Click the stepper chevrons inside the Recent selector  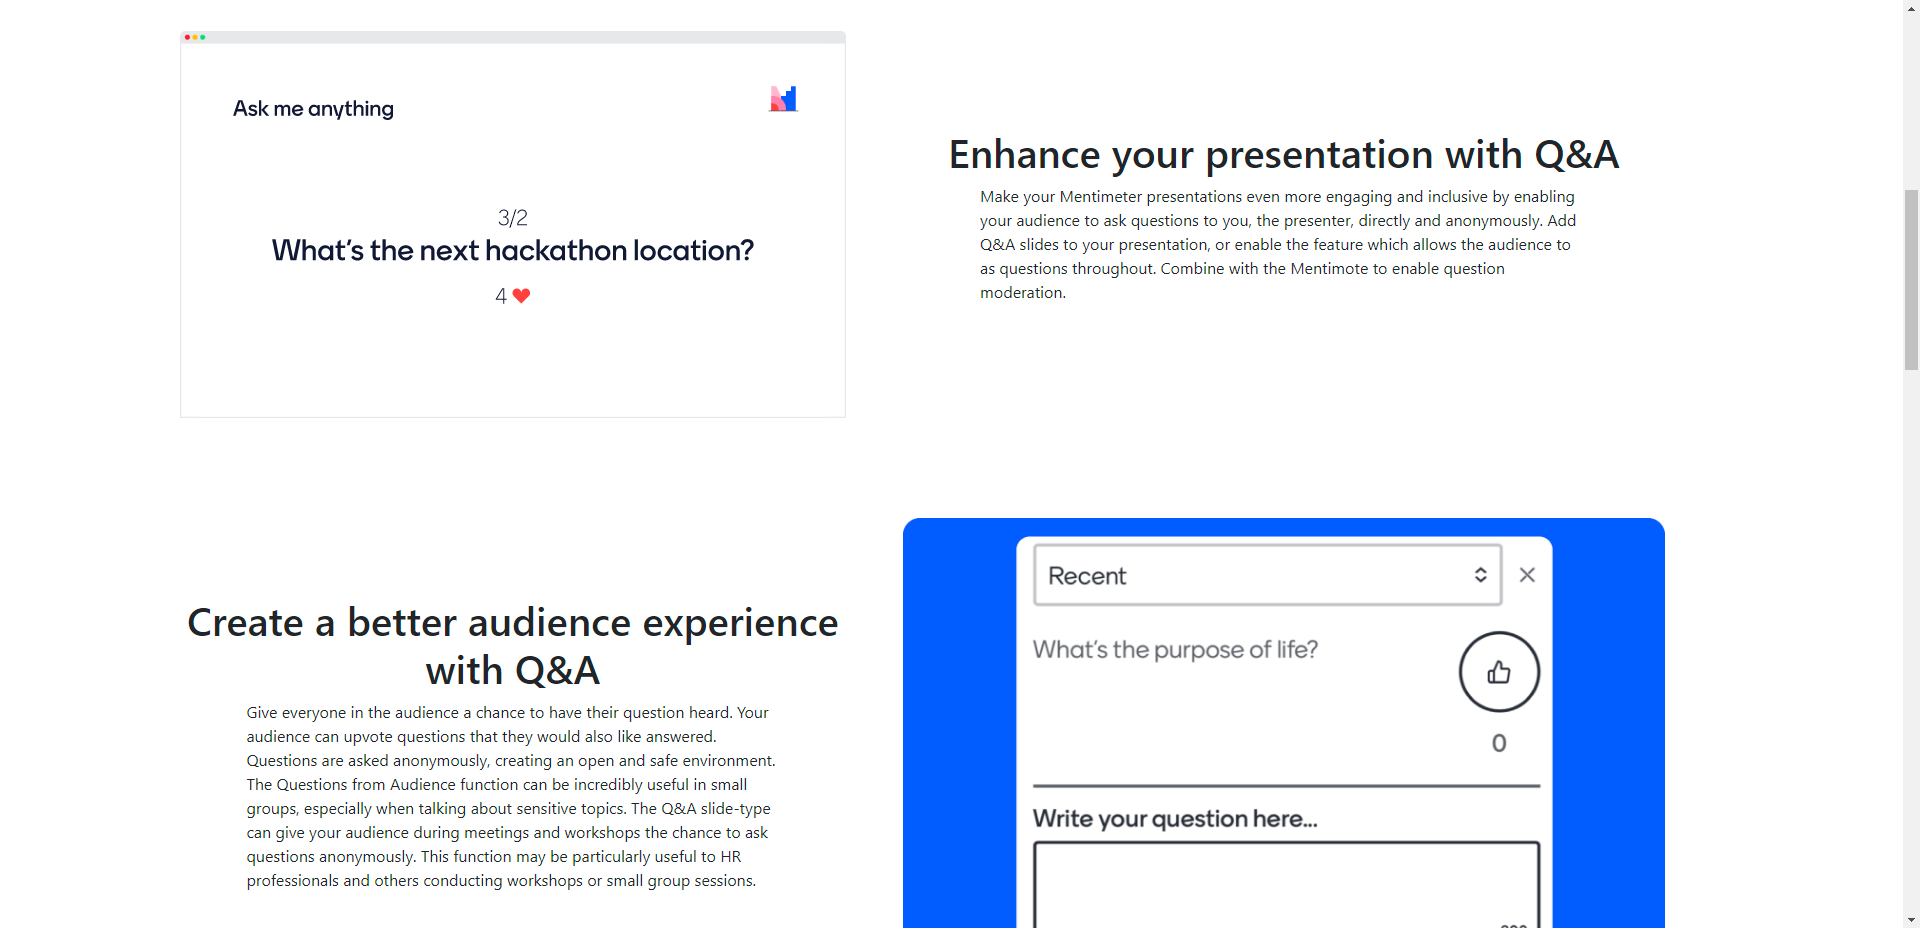tap(1482, 574)
